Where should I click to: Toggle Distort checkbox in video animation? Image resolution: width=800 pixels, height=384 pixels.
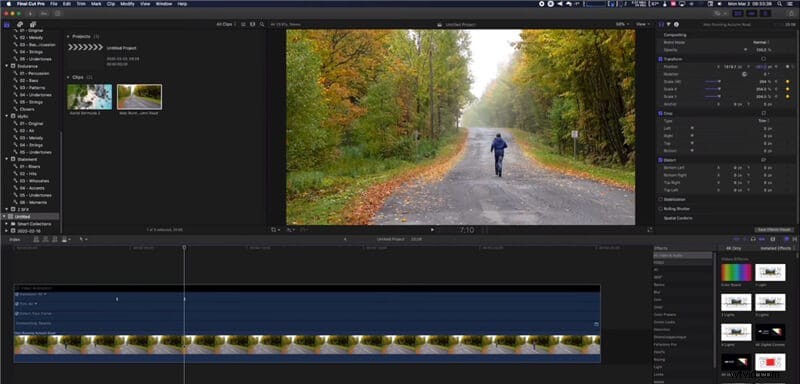pyautogui.click(x=17, y=314)
